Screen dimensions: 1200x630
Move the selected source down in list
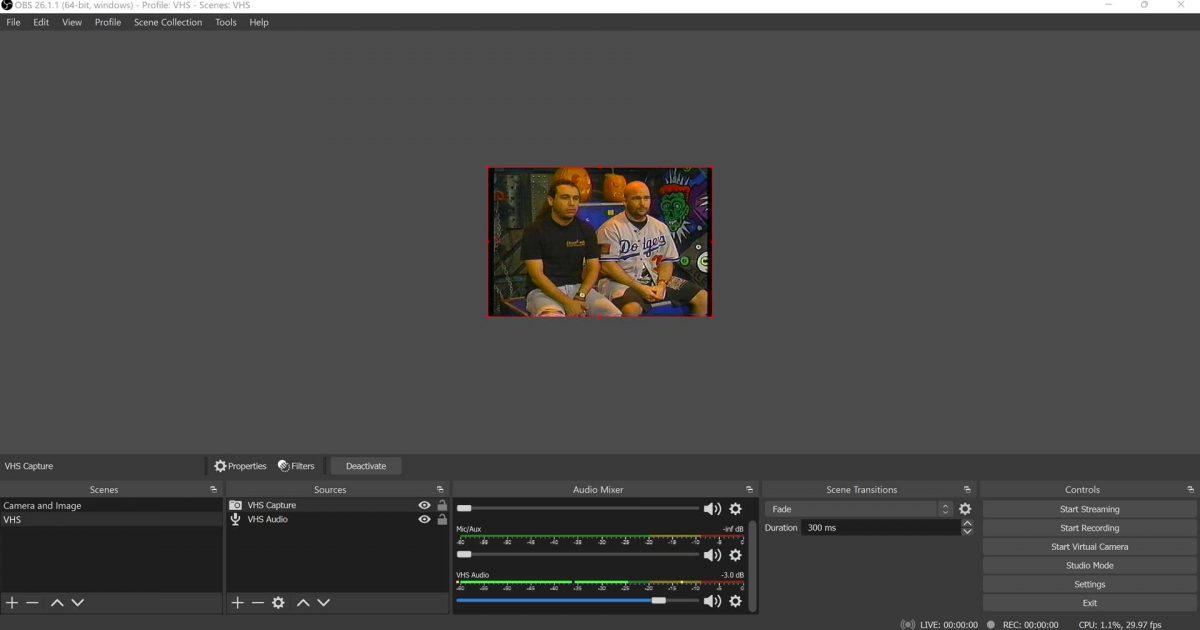[x=323, y=603]
